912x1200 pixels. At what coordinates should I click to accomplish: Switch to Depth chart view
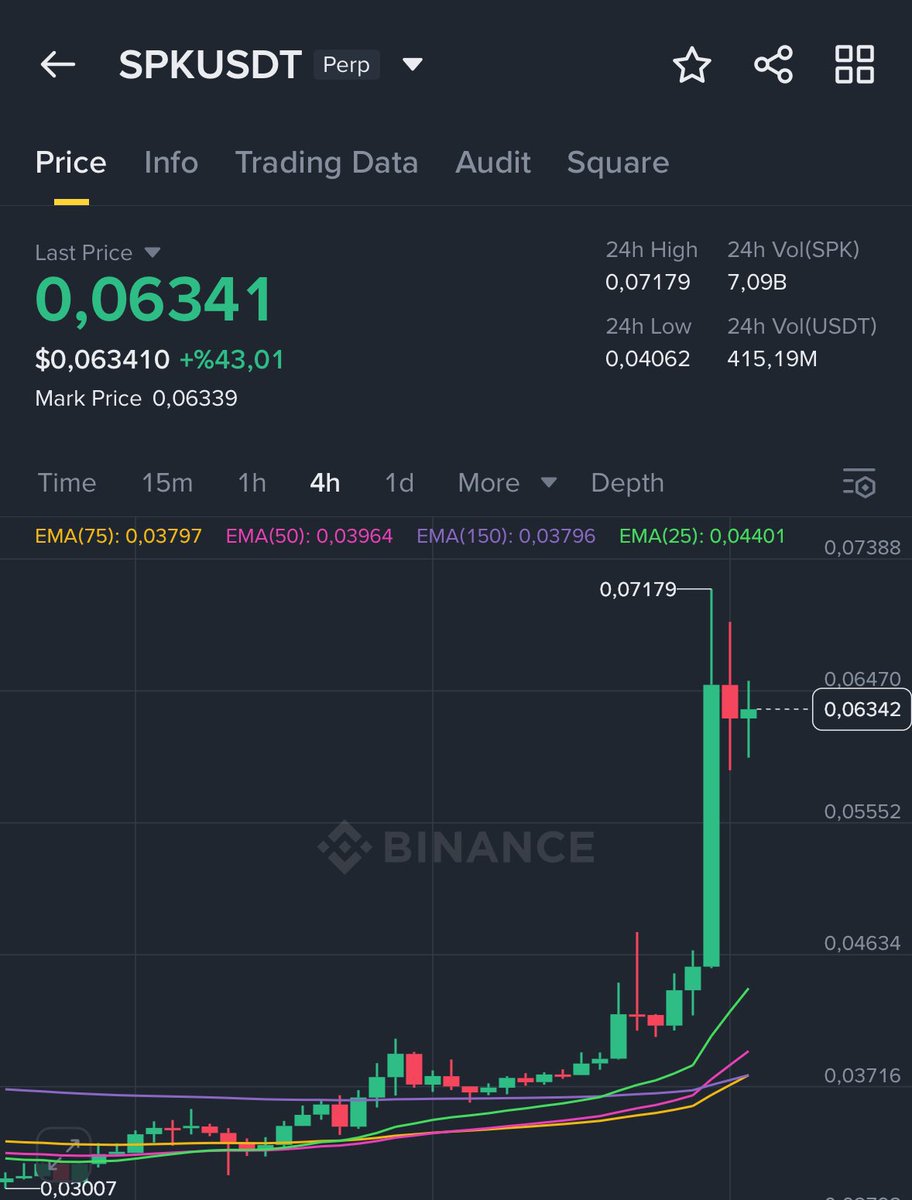(627, 483)
